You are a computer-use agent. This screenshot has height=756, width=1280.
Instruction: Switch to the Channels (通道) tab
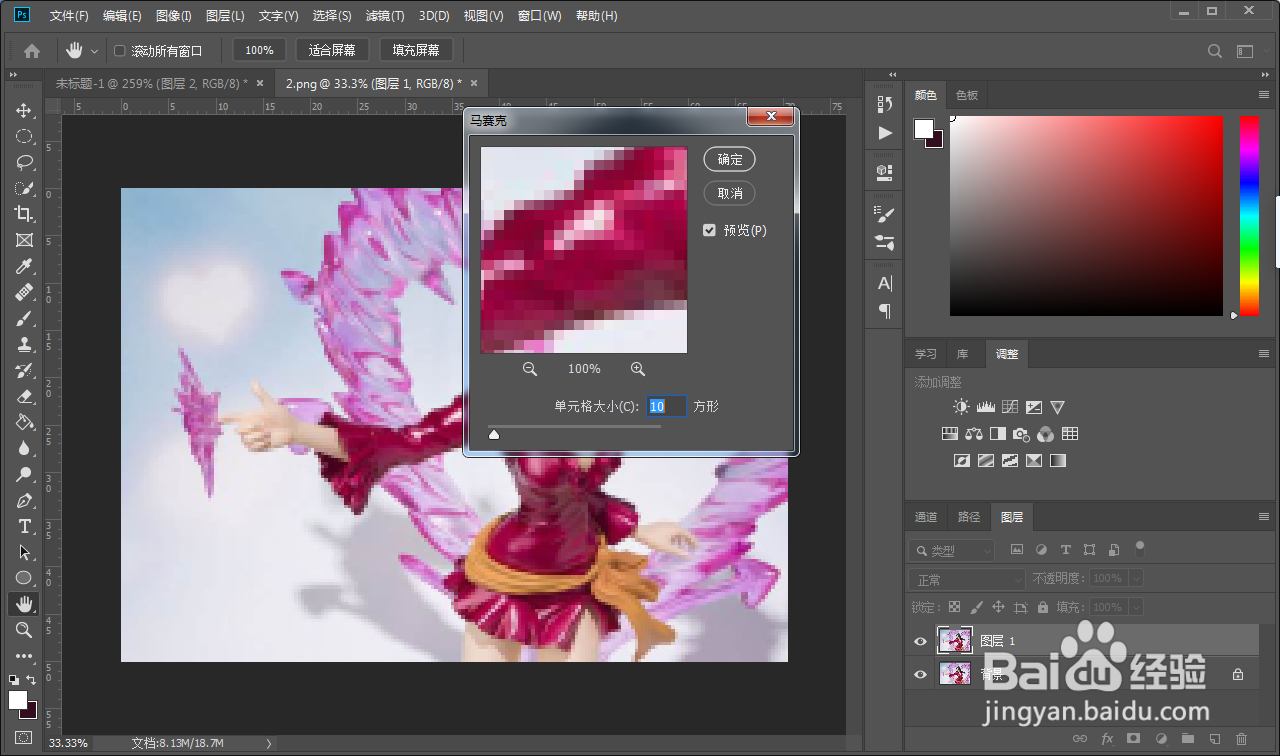tap(926, 517)
